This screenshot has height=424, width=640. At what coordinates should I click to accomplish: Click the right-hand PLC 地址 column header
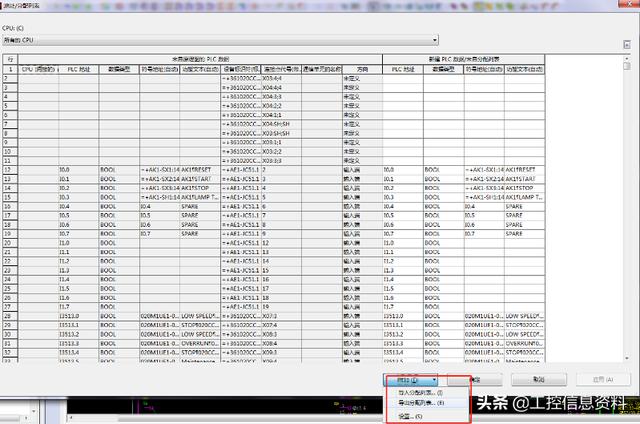[403, 69]
